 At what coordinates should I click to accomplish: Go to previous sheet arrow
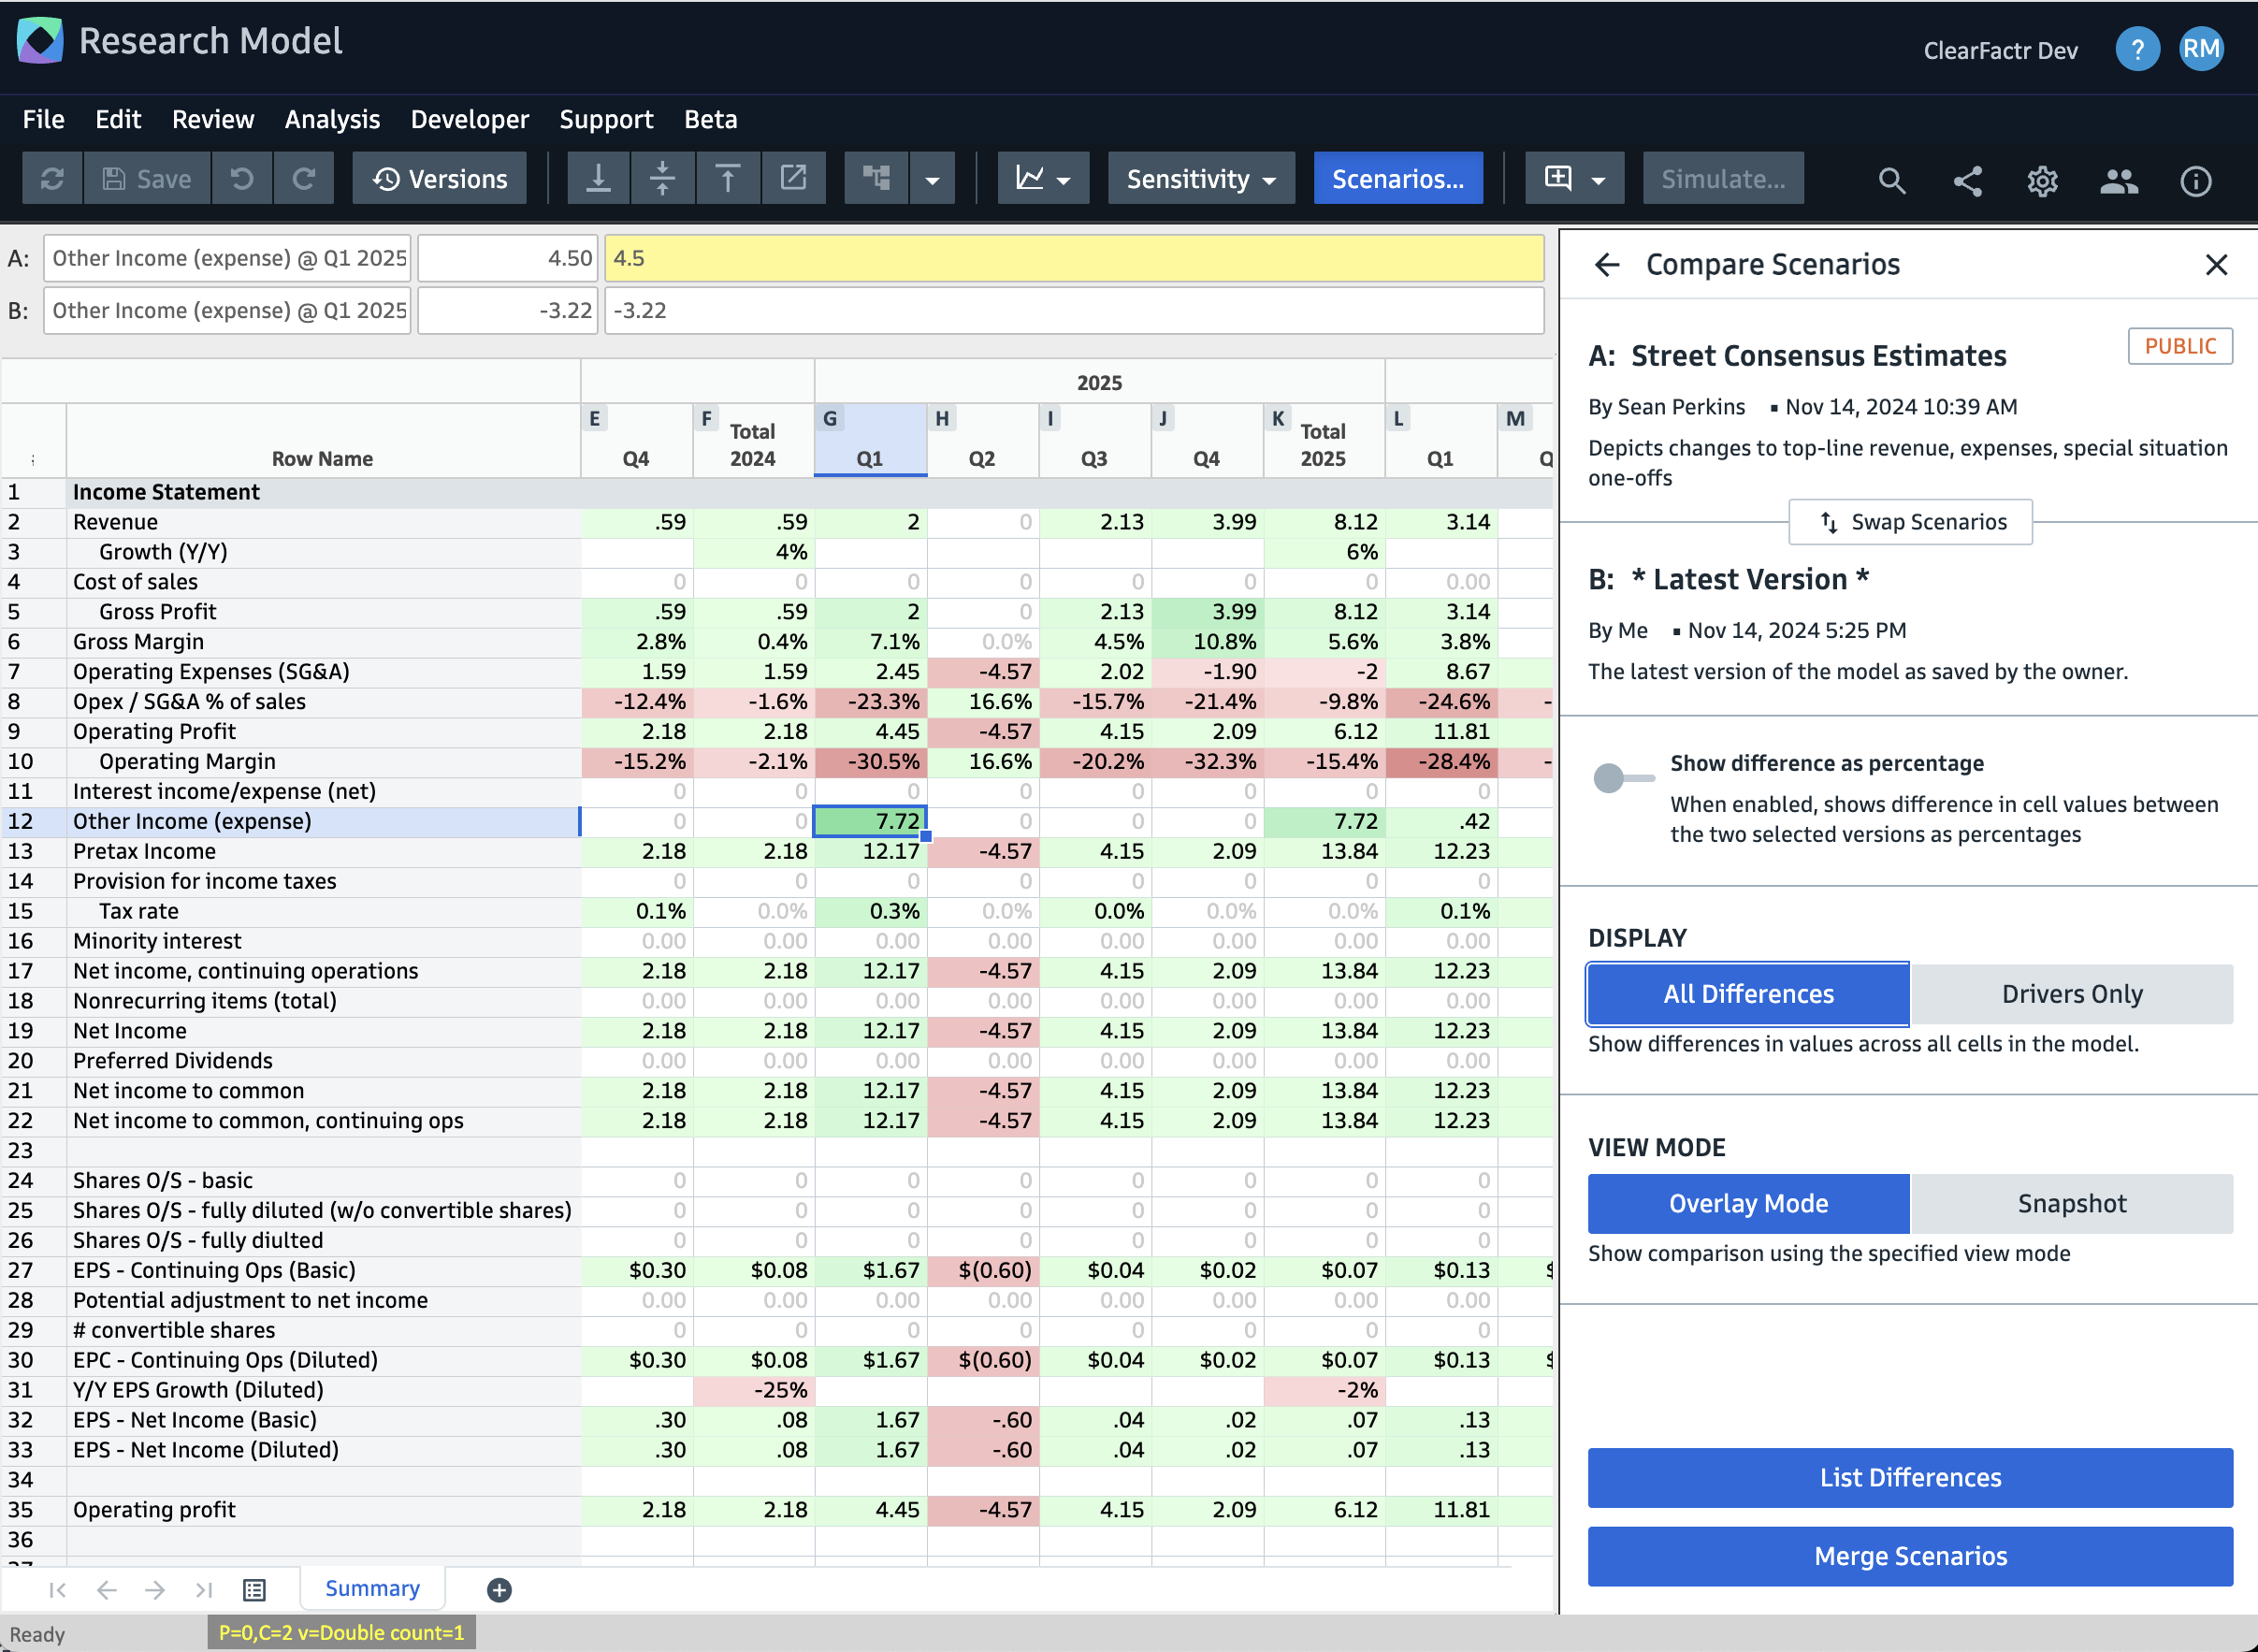pyautogui.click(x=106, y=1590)
